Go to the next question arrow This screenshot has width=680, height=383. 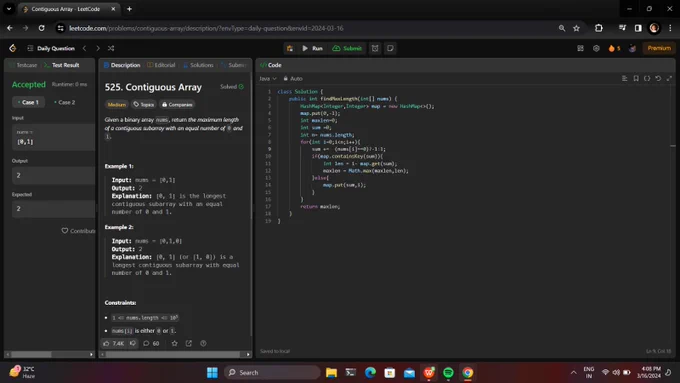pyautogui.click(x=98, y=48)
